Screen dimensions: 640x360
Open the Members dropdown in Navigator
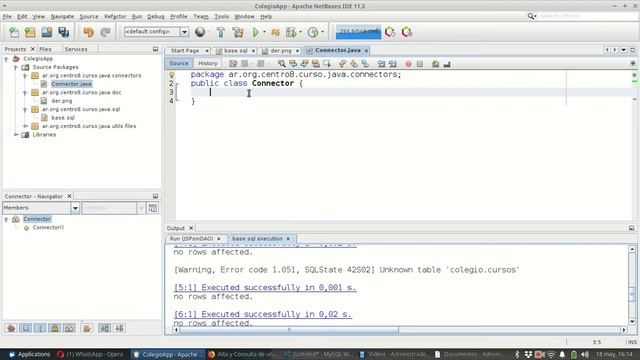tap(75, 208)
